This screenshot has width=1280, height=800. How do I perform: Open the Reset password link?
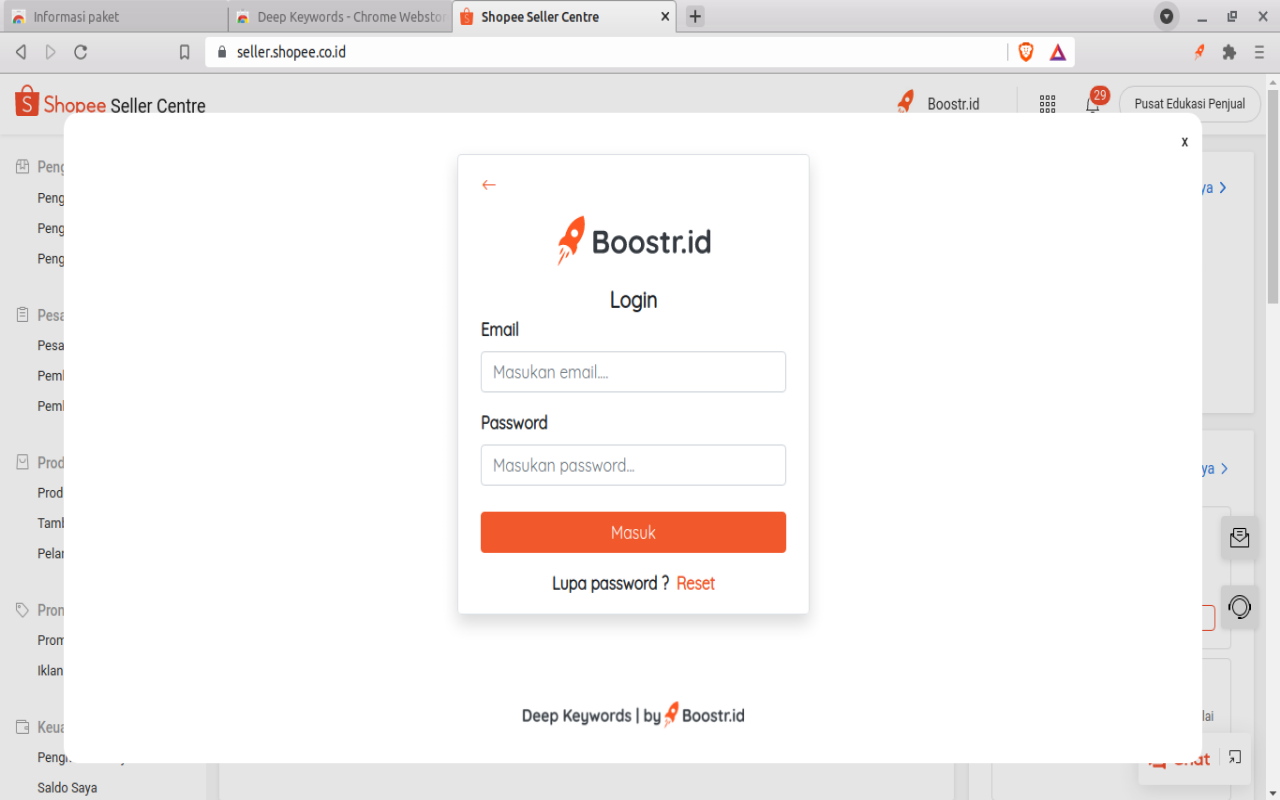click(x=696, y=583)
